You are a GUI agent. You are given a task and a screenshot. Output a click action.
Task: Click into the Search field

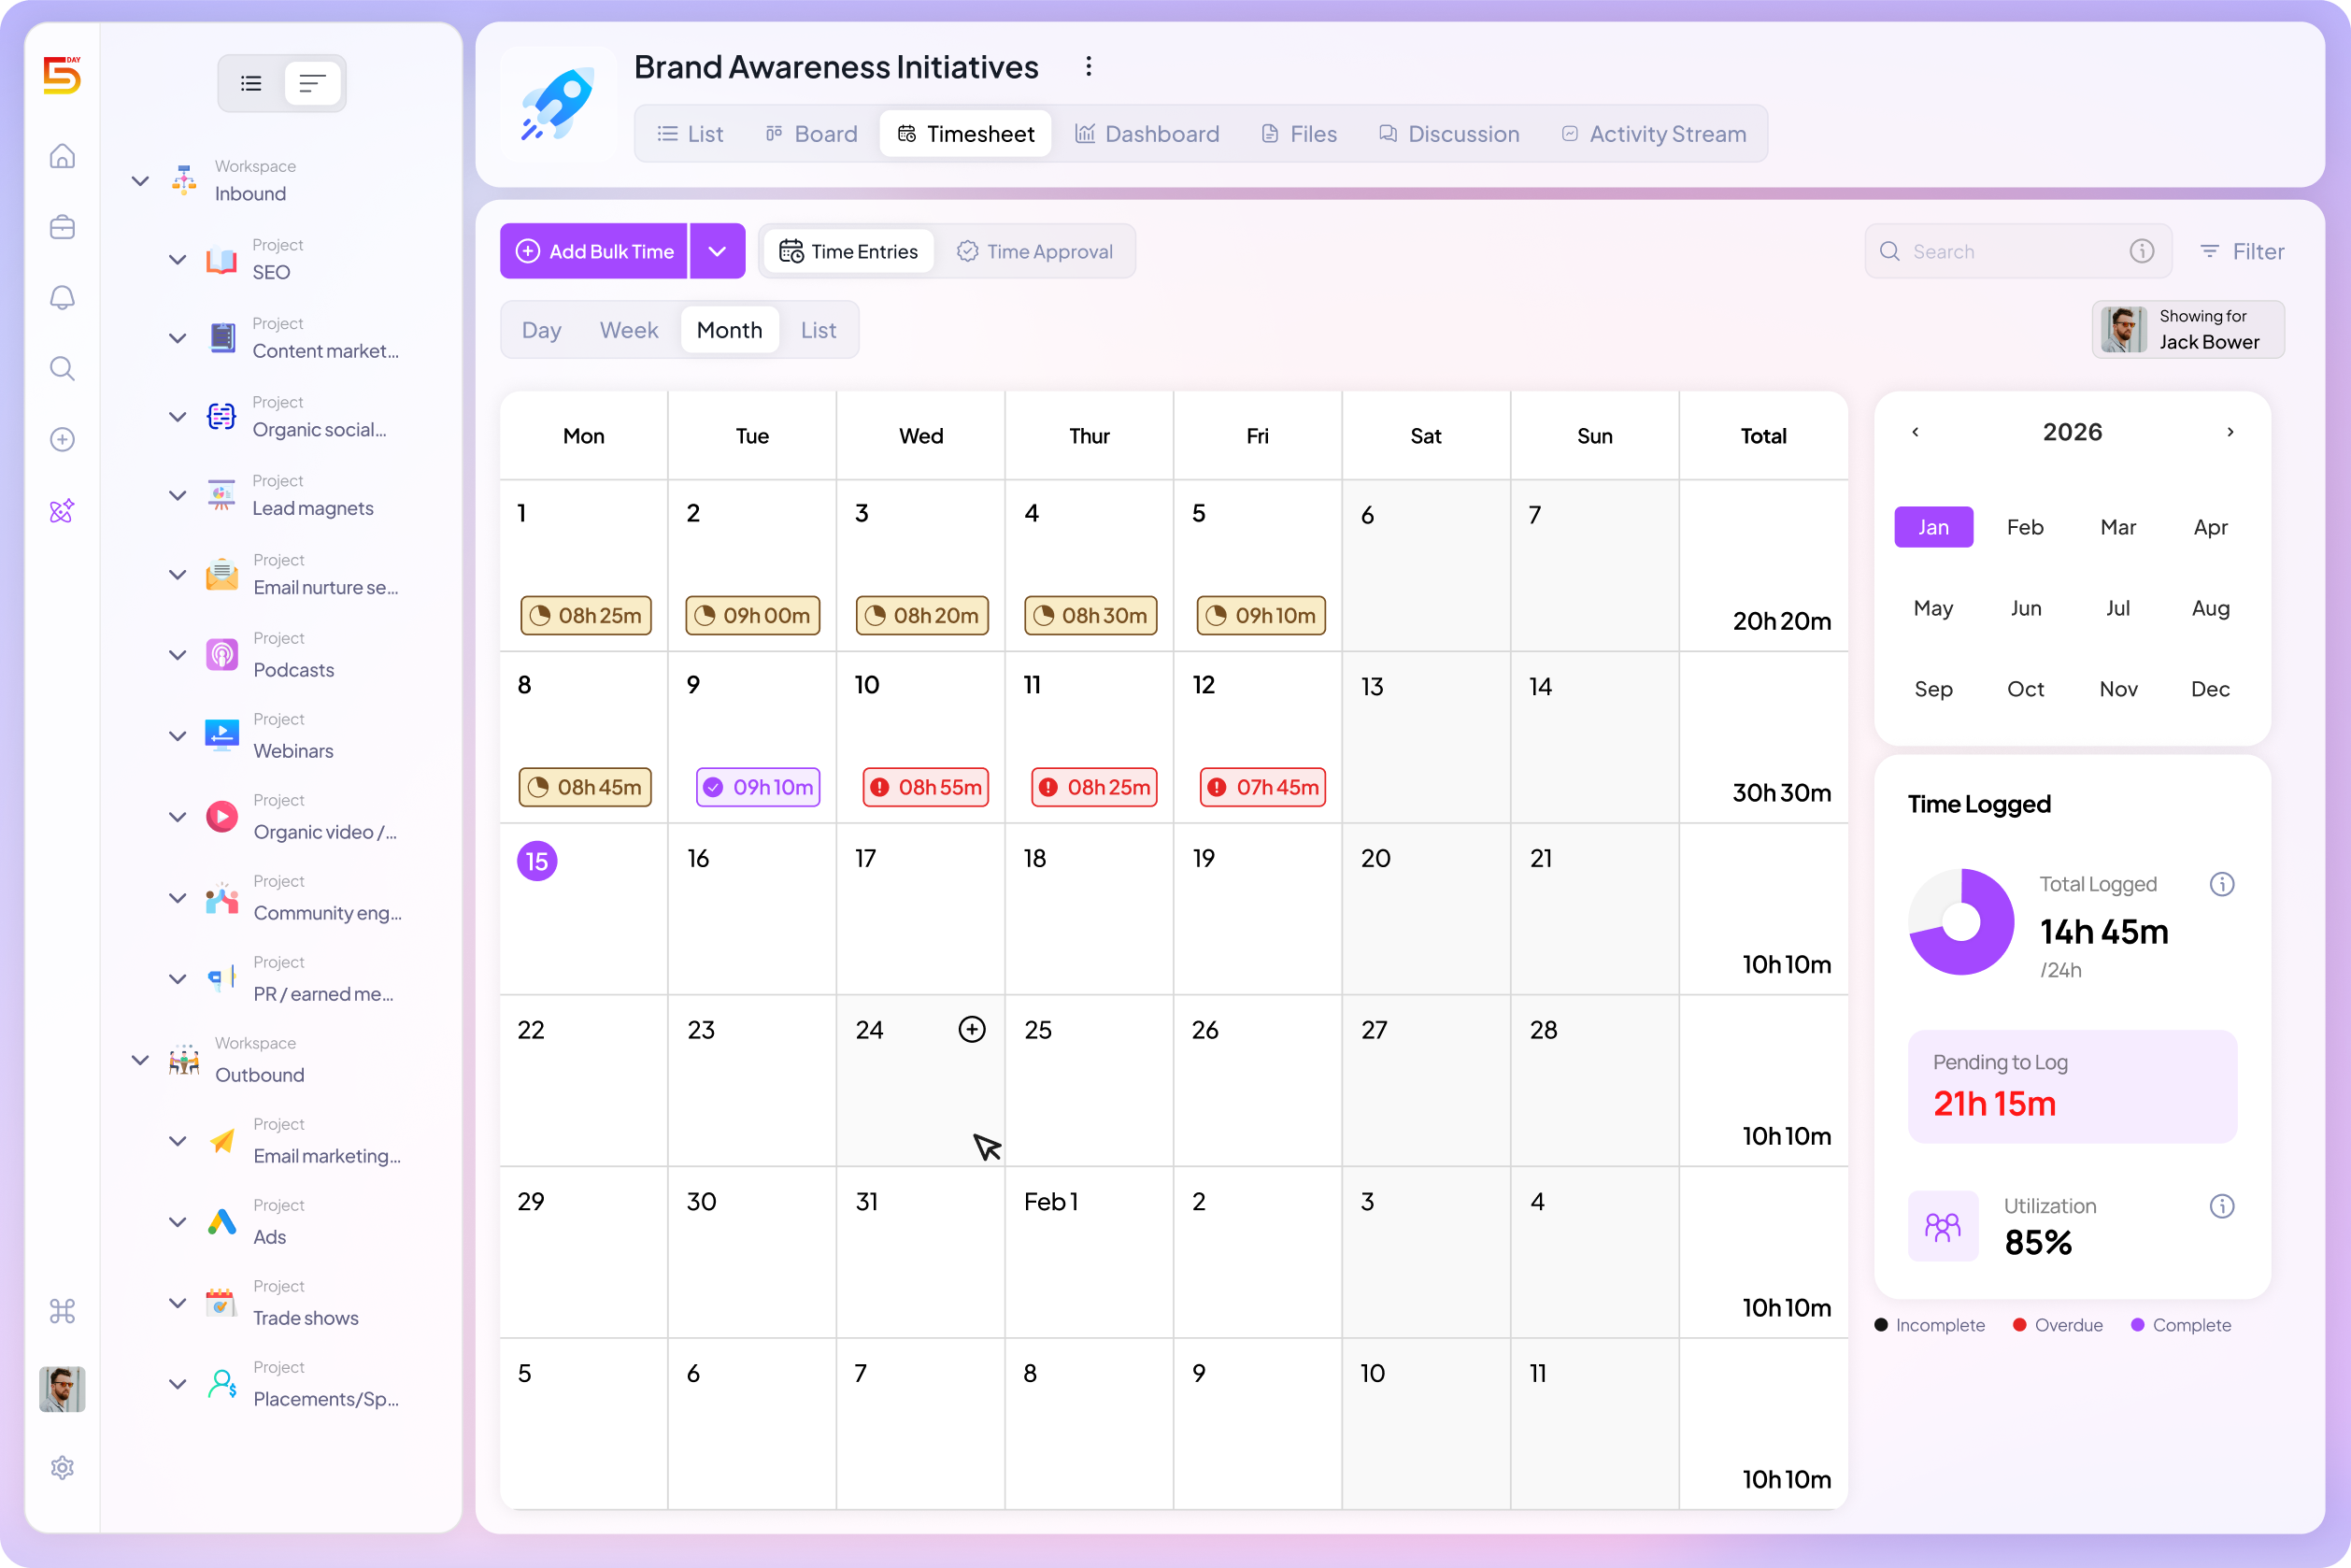(x=2018, y=251)
